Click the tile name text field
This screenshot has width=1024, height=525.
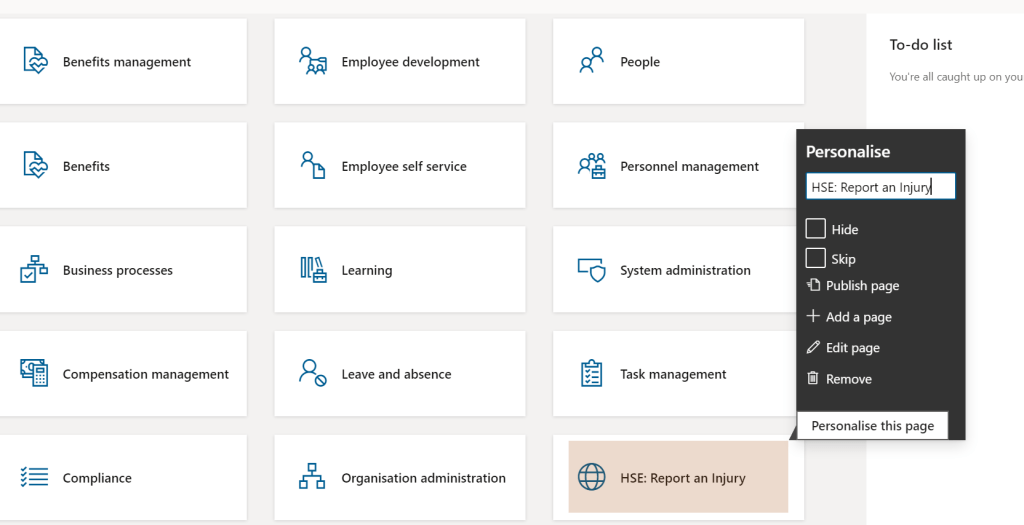click(x=880, y=187)
